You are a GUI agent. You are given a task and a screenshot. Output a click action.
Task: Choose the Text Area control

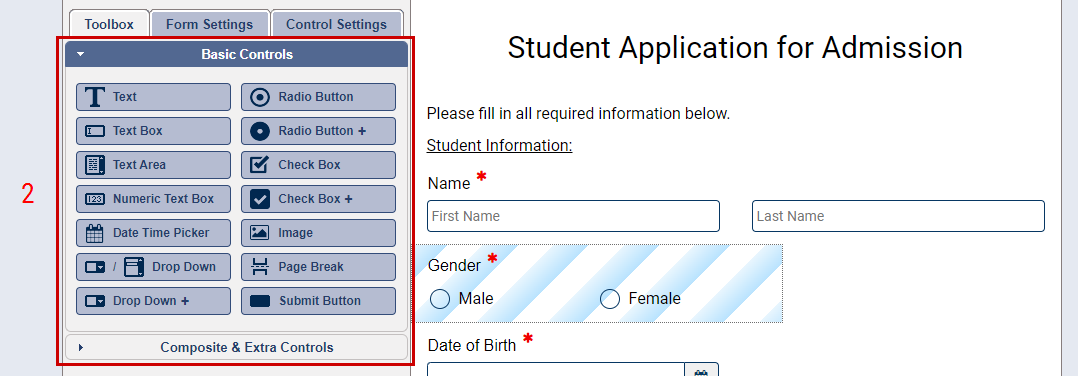[153, 165]
